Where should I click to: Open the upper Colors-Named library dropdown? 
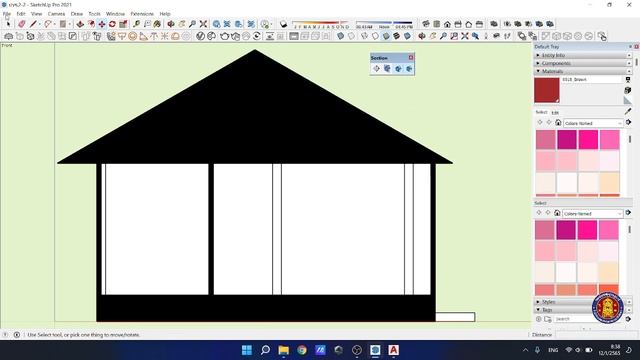click(593, 123)
